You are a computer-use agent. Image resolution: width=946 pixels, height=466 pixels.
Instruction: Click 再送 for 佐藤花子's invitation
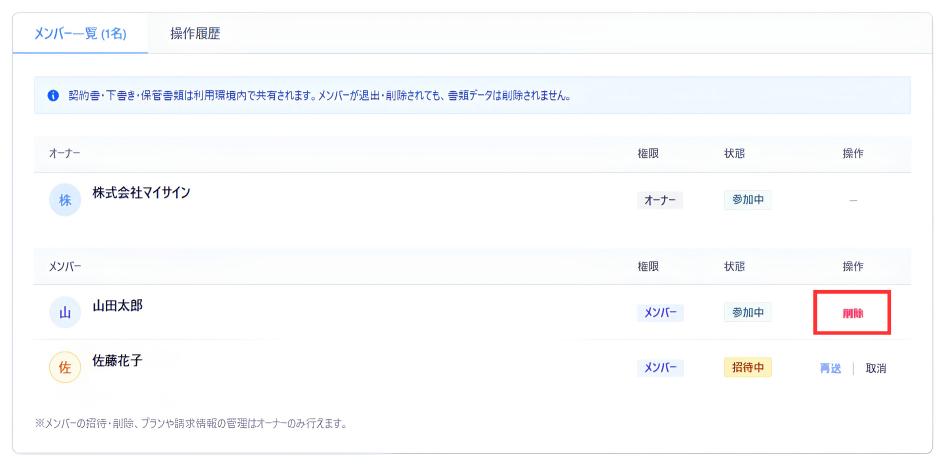(x=830, y=368)
